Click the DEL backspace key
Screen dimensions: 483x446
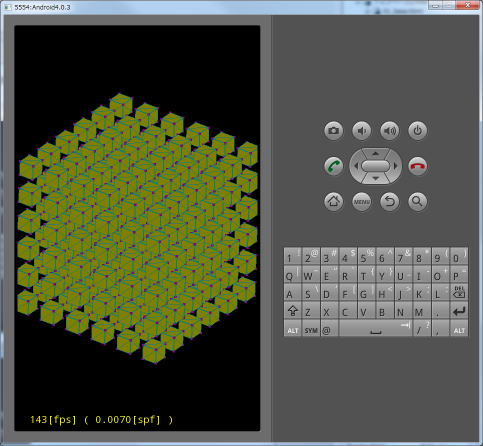coord(459,292)
